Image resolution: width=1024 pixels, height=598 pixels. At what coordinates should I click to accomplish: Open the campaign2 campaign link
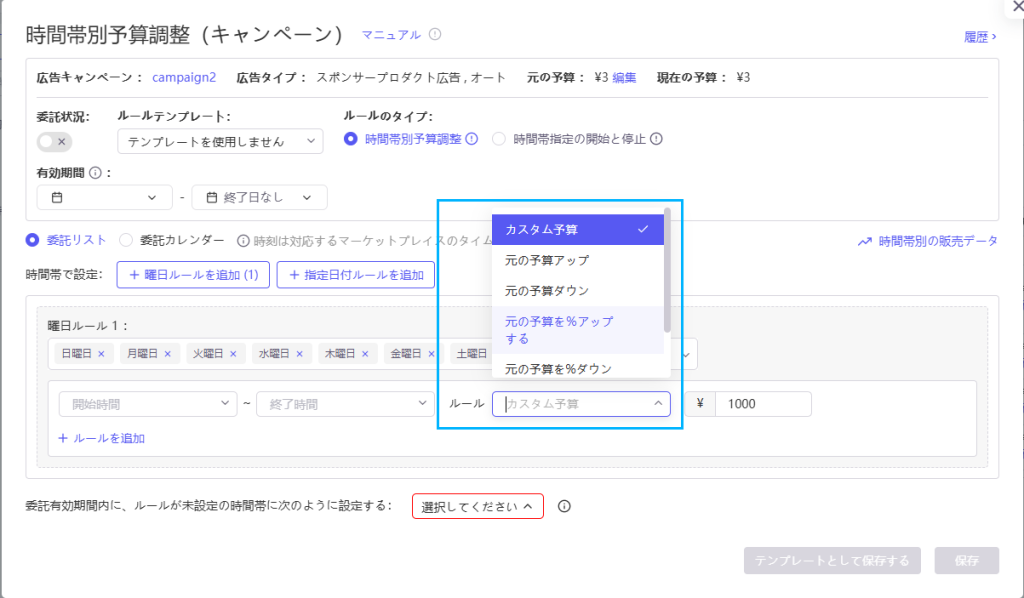pos(184,77)
